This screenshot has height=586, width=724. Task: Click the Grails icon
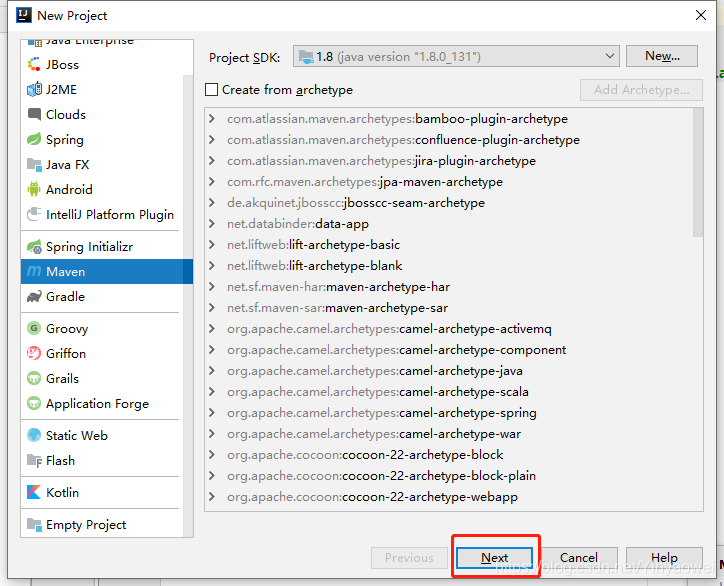coord(34,378)
